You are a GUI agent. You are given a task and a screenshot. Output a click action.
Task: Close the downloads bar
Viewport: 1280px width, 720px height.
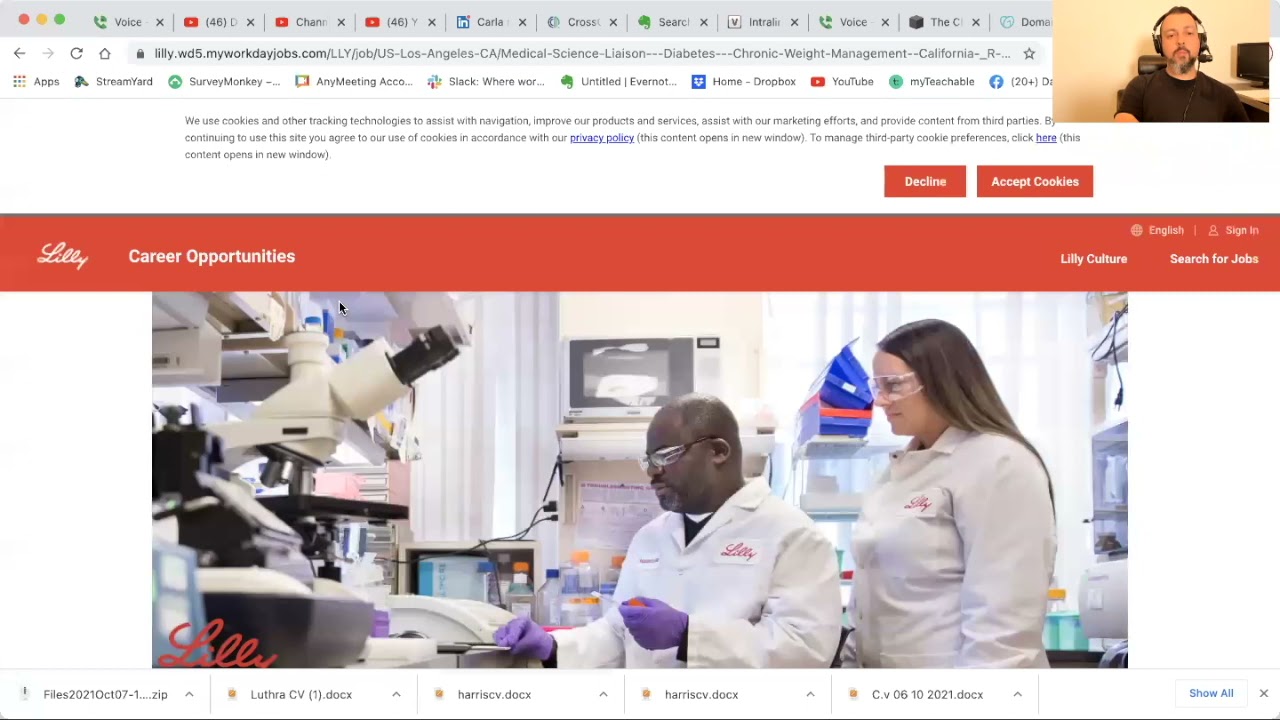pyautogui.click(x=1263, y=693)
